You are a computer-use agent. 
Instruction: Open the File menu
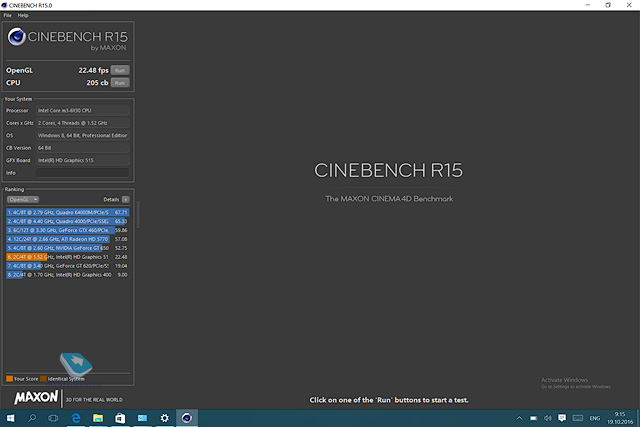pos(7,15)
